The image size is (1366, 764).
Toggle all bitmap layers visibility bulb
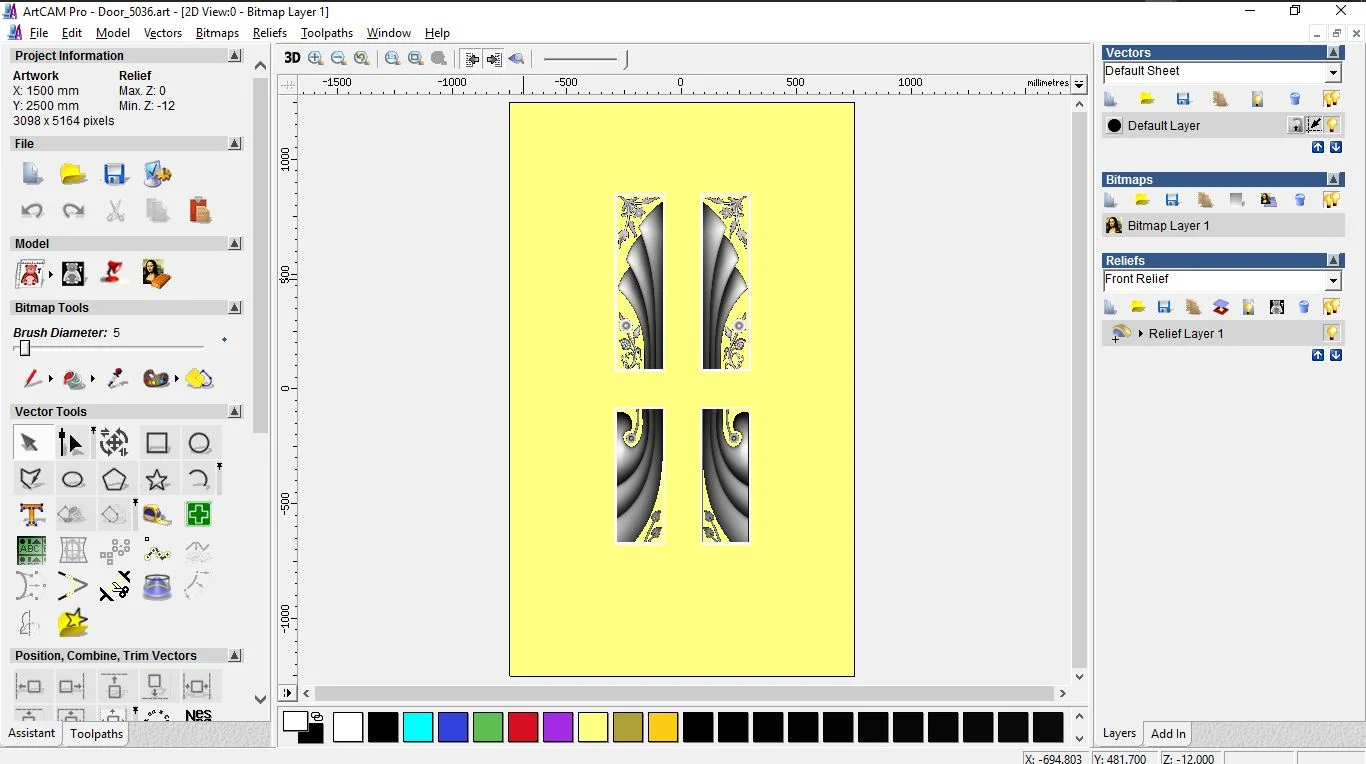(x=1333, y=199)
